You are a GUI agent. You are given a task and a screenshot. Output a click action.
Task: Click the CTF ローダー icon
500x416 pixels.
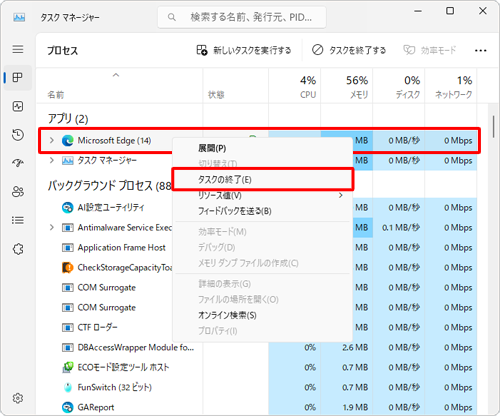coord(68,327)
